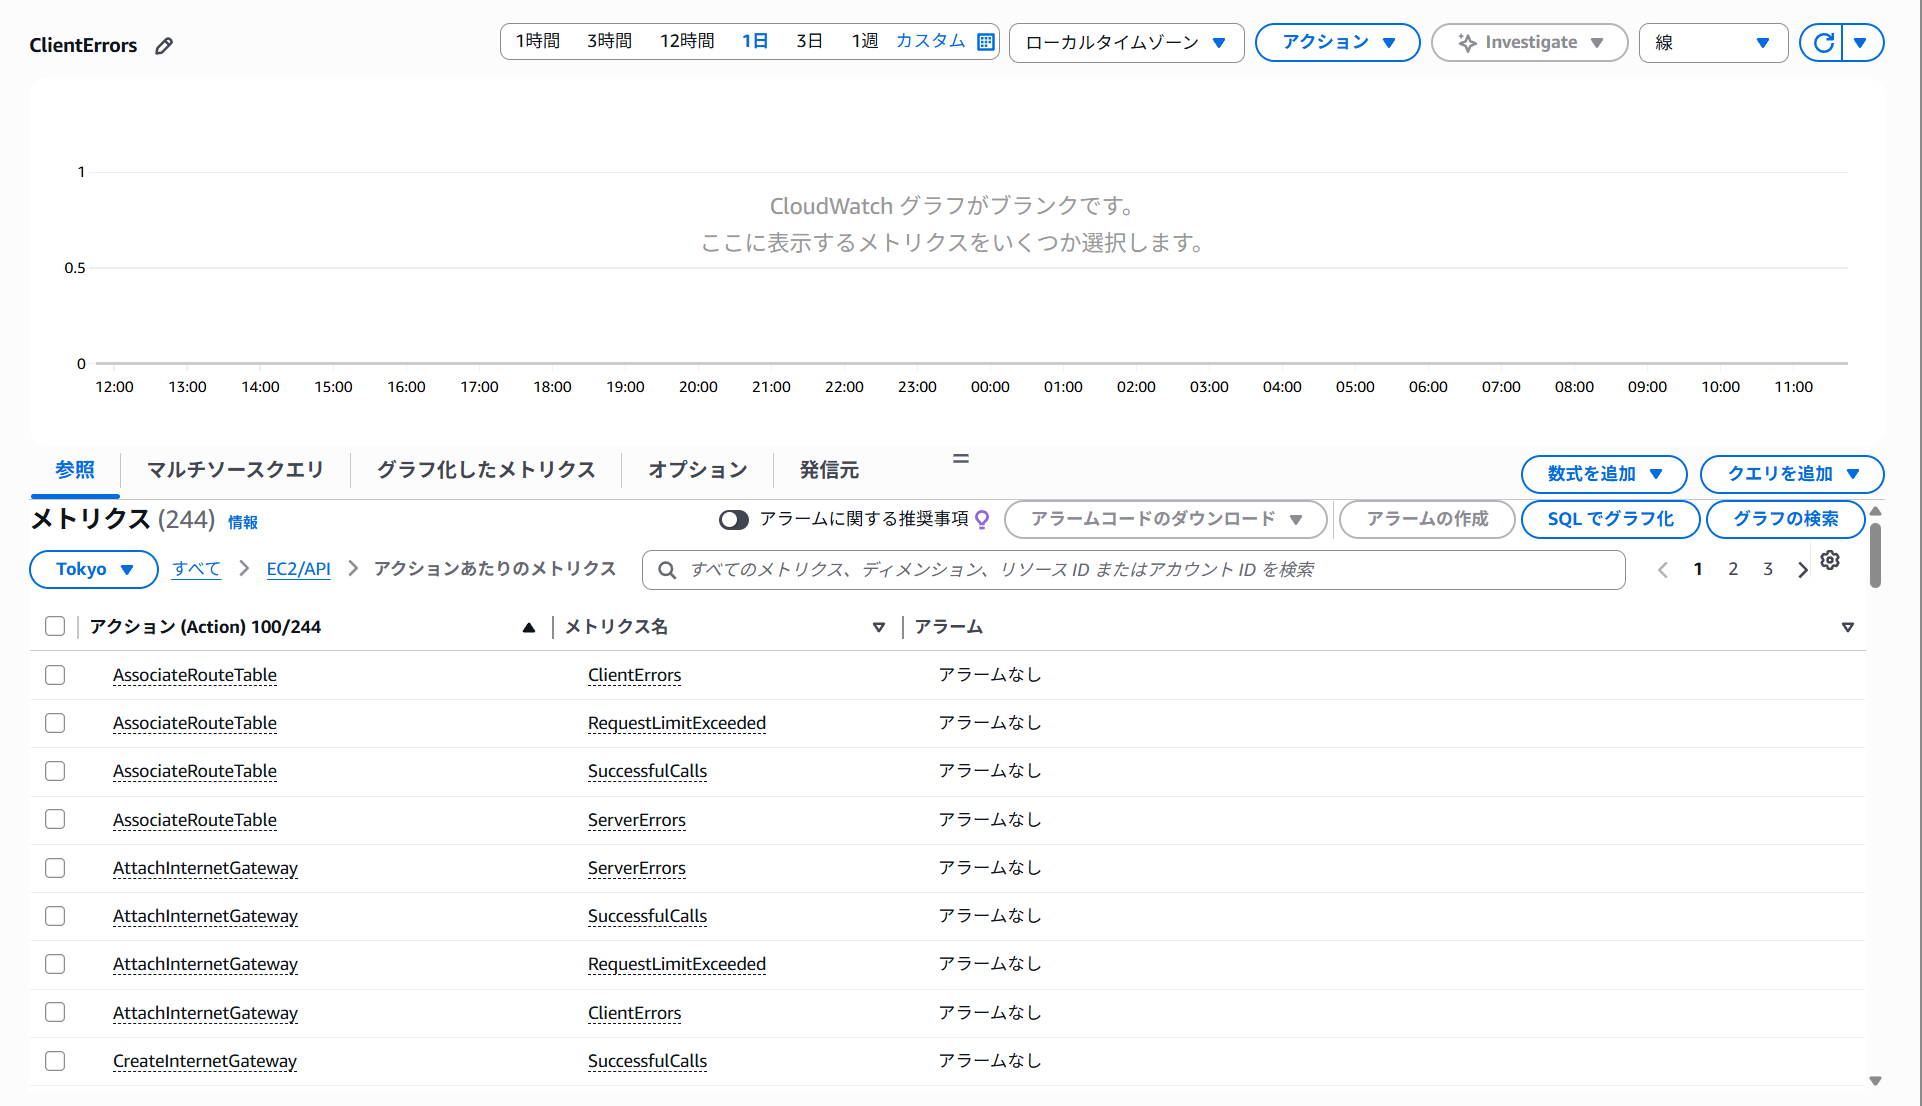Toggle alarm recommendations switch
Image resolution: width=1922 pixels, height=1106 pixels.
[x=734, y=519]
